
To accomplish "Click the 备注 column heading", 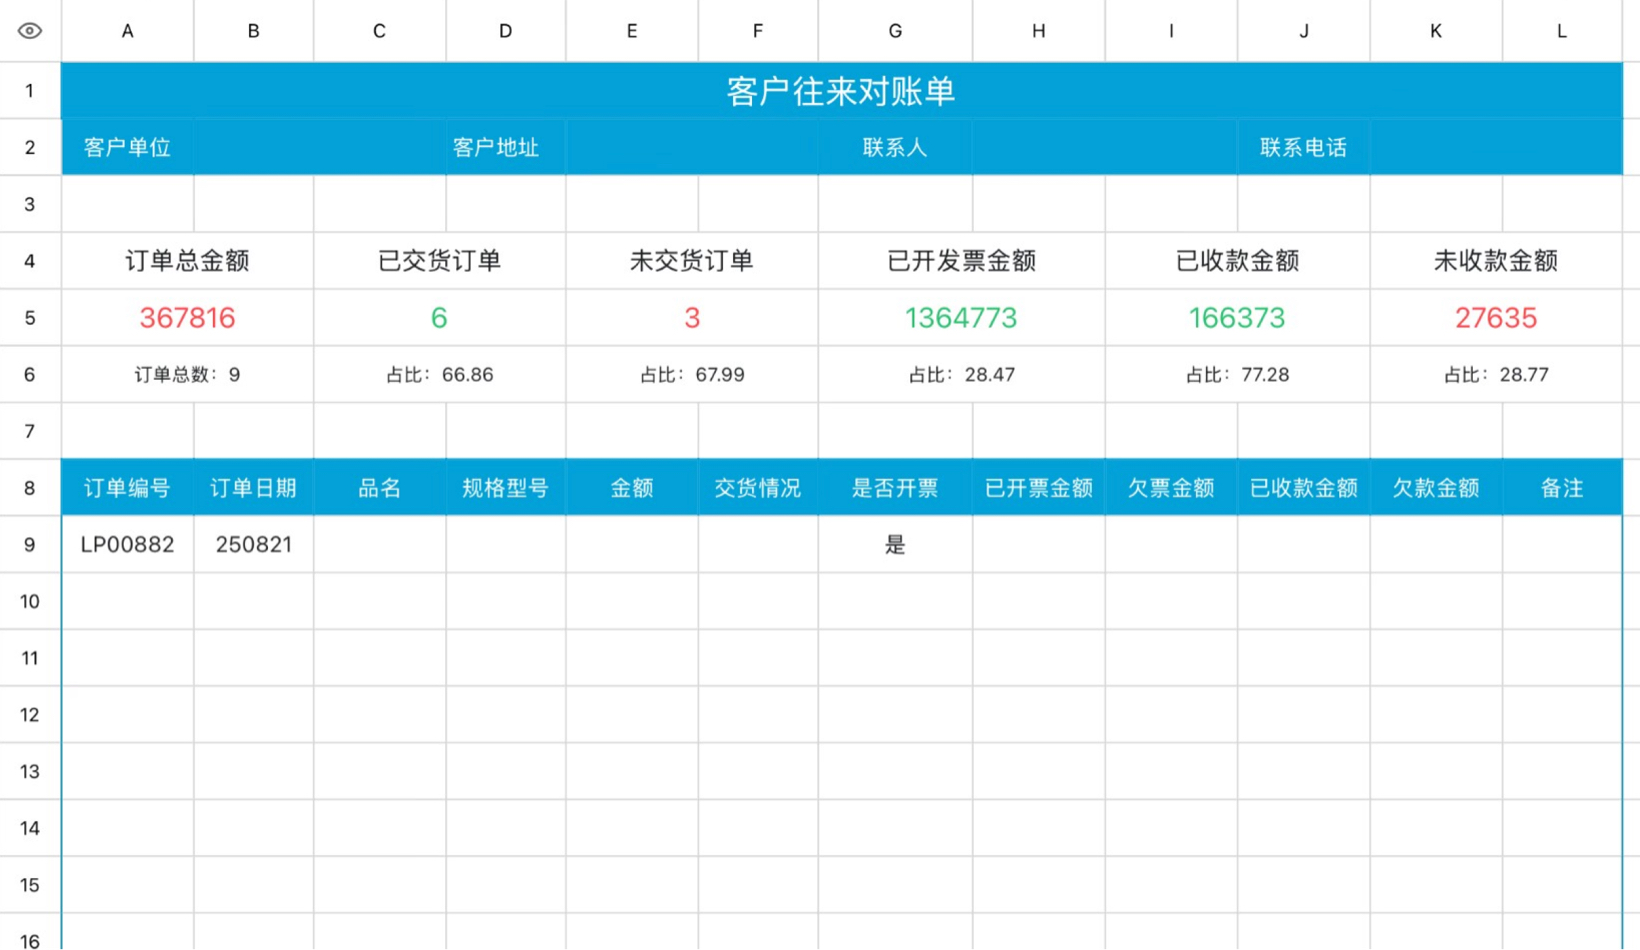I will pyautogui.click(x=1562, y=488).
